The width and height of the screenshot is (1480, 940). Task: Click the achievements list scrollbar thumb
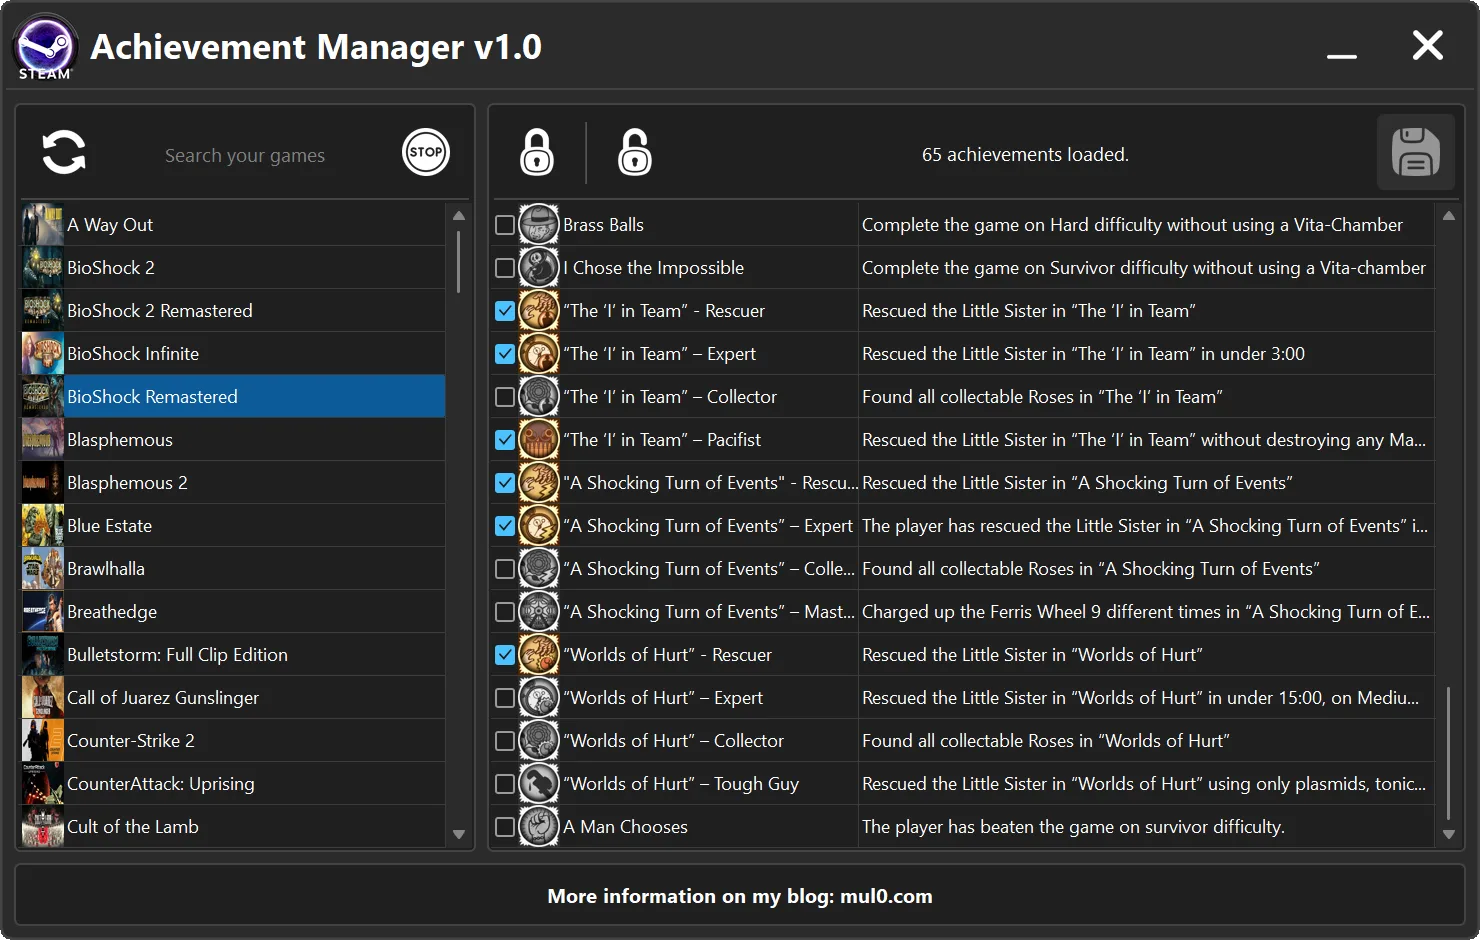(x=1449, y=753)
